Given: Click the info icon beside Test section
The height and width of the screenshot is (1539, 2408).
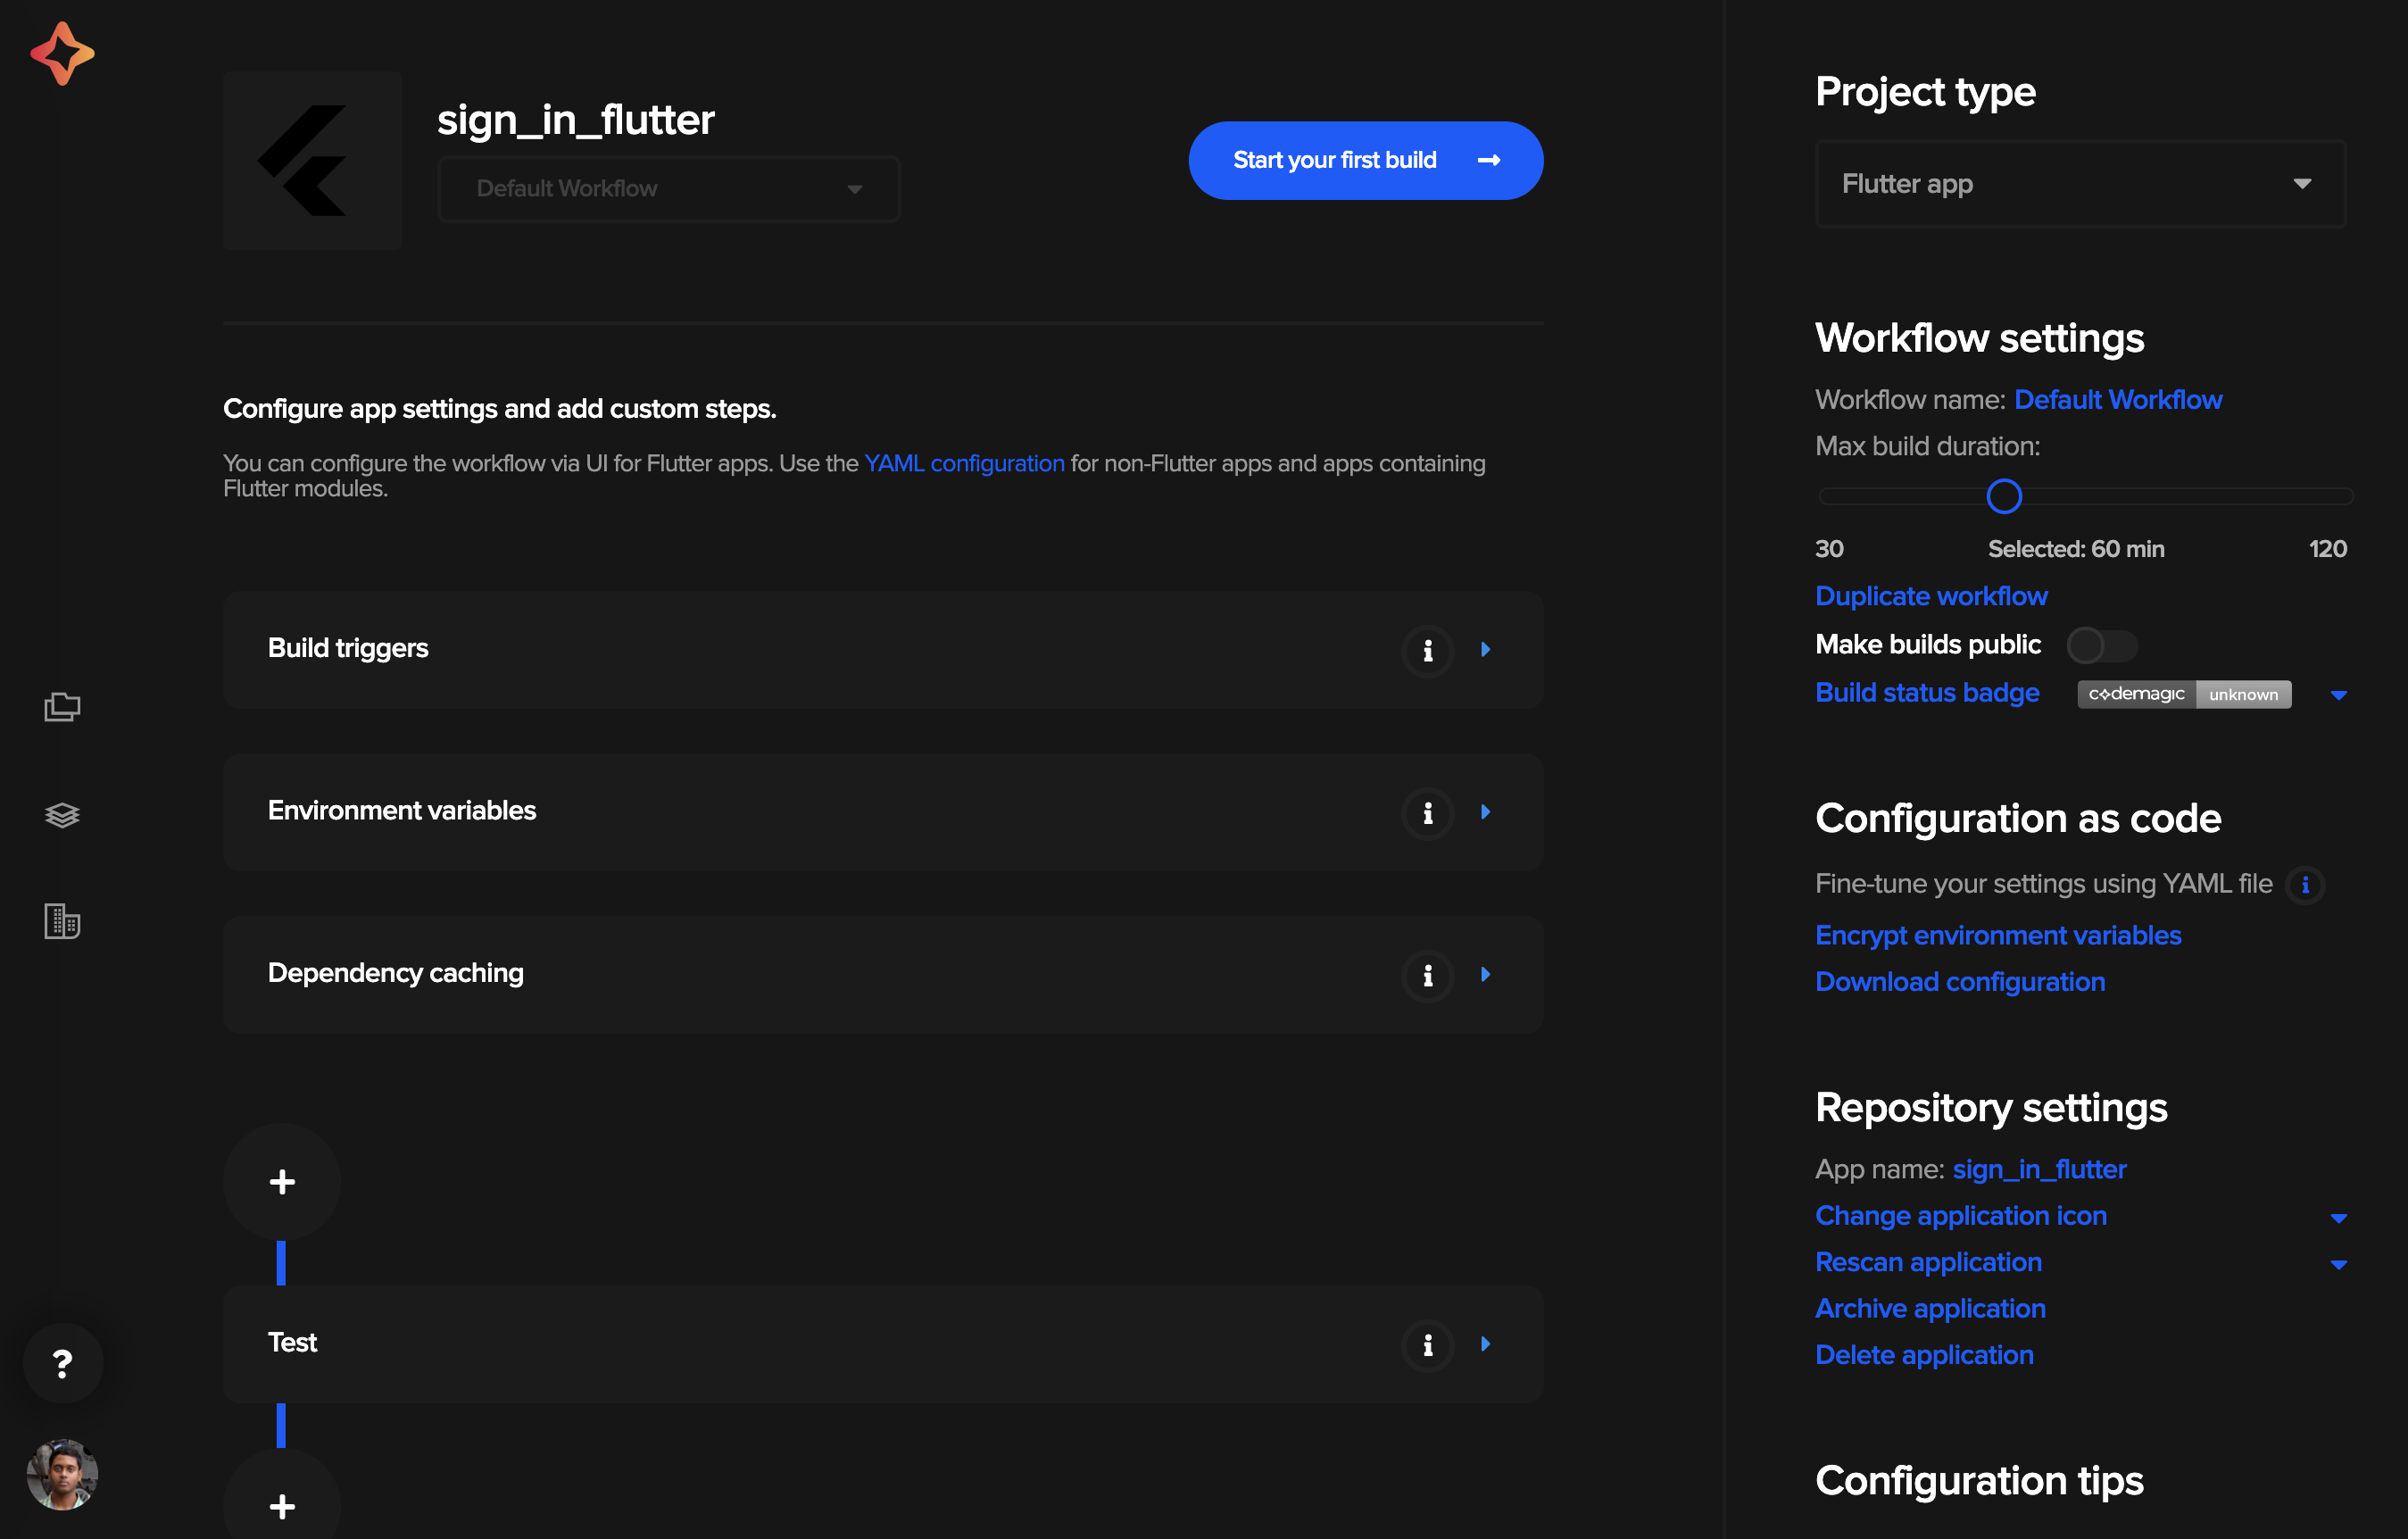Looking at the screenshot, I should pyautogui.click(x=1427, y=1344).
